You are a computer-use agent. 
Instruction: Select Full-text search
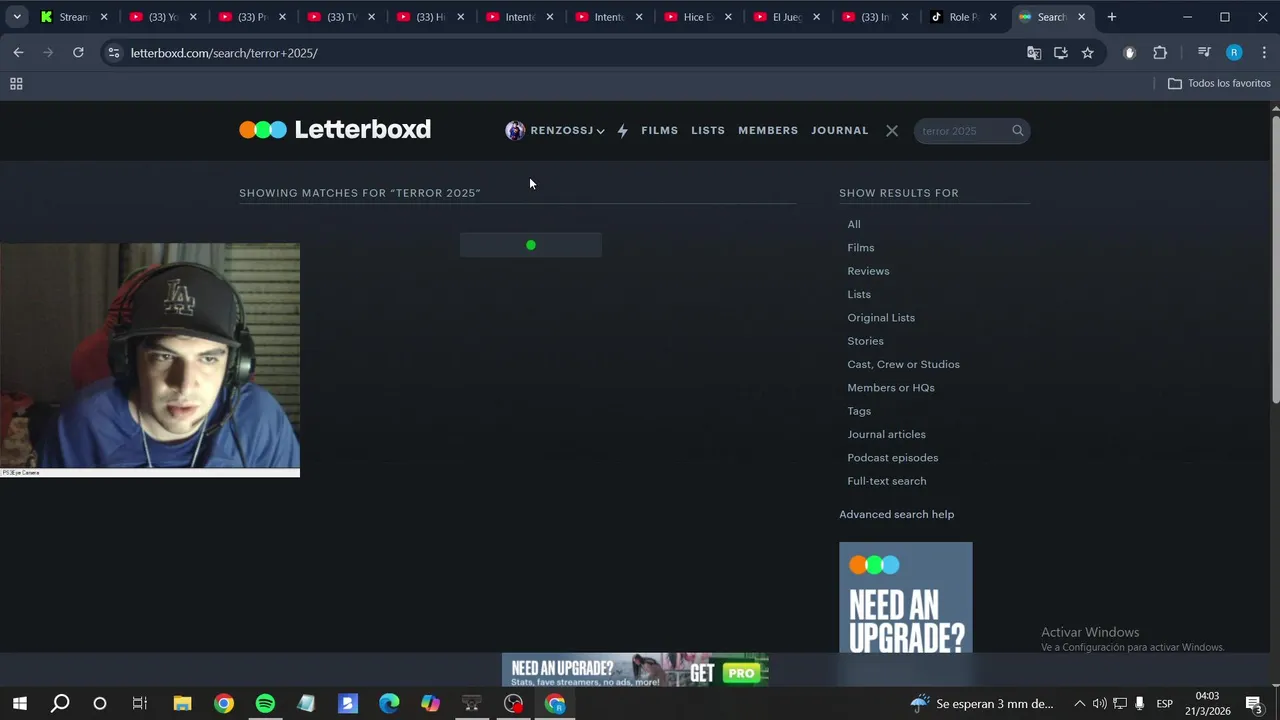click(x=887, y=481)
